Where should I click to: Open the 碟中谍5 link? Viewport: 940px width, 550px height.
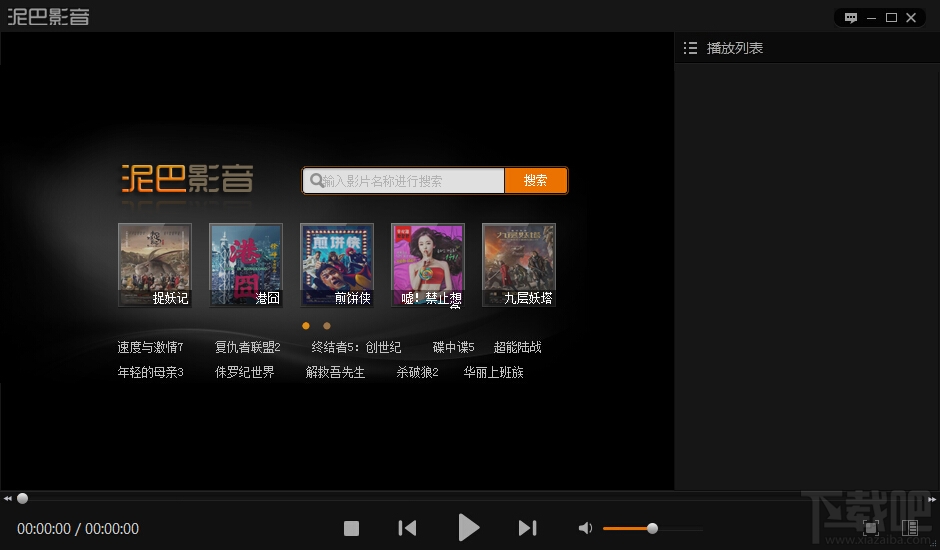pos(453,347)
